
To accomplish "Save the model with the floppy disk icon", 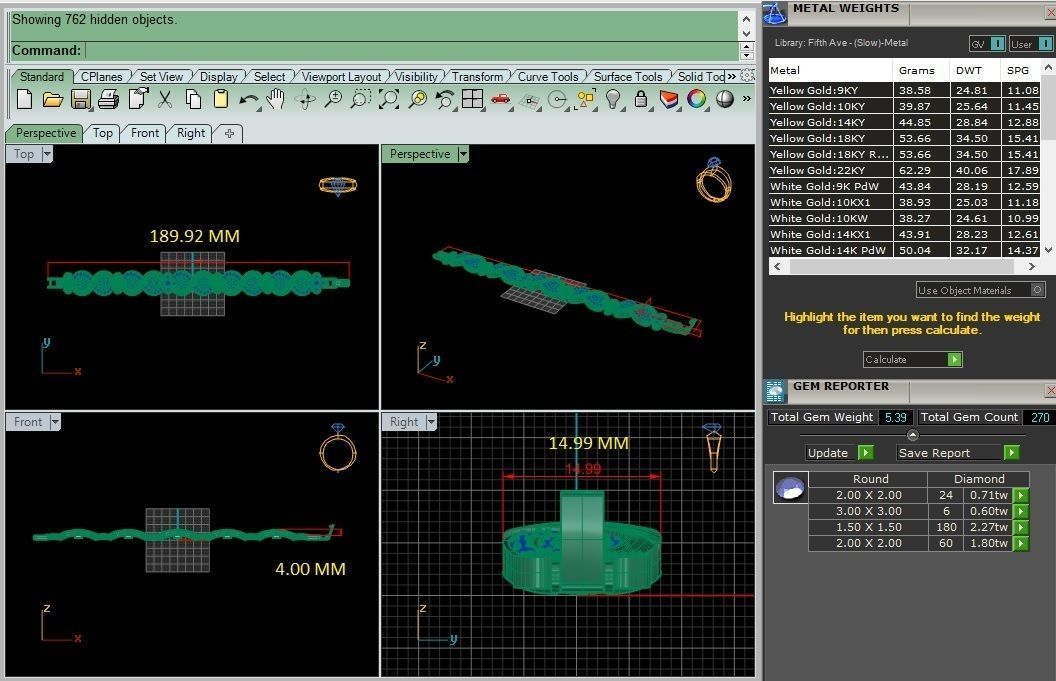I will point(80,100).
